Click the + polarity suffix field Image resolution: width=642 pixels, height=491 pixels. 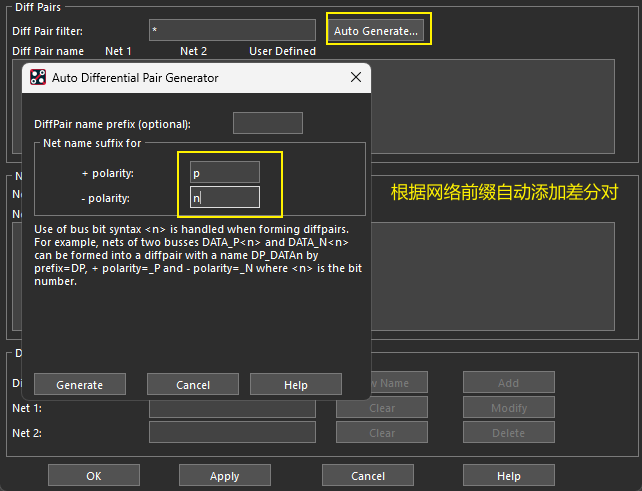pyautogui.click(x=225, y=173)
